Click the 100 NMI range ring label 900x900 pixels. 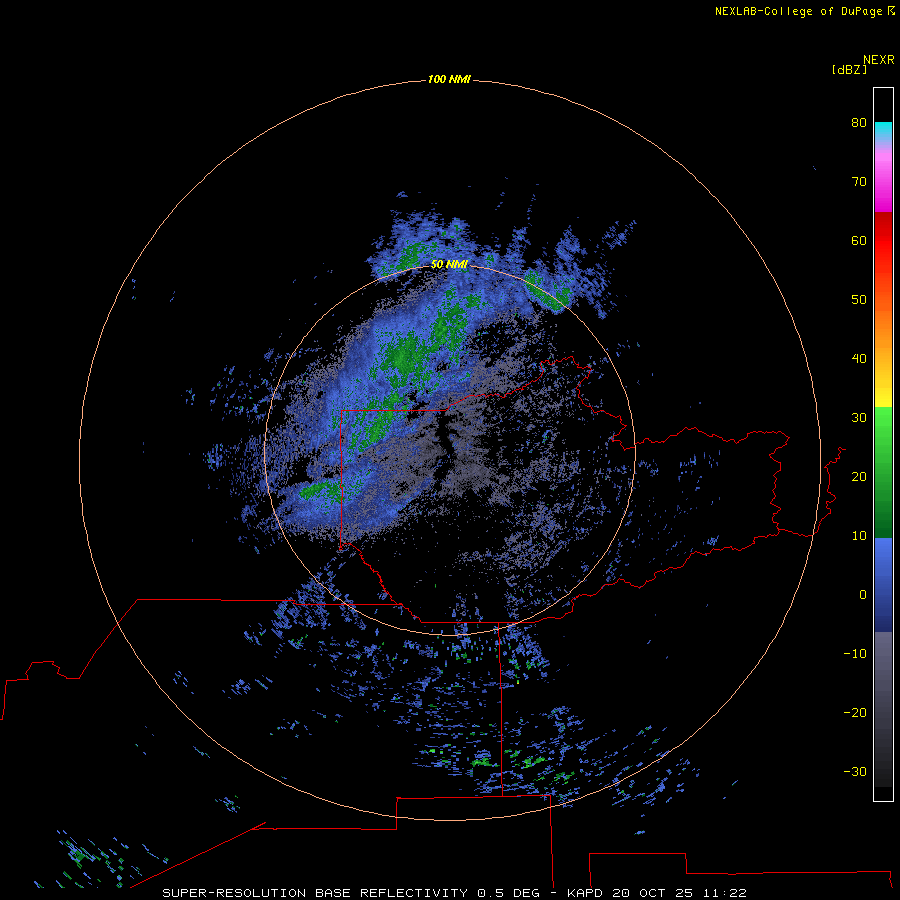click(449, 79)
